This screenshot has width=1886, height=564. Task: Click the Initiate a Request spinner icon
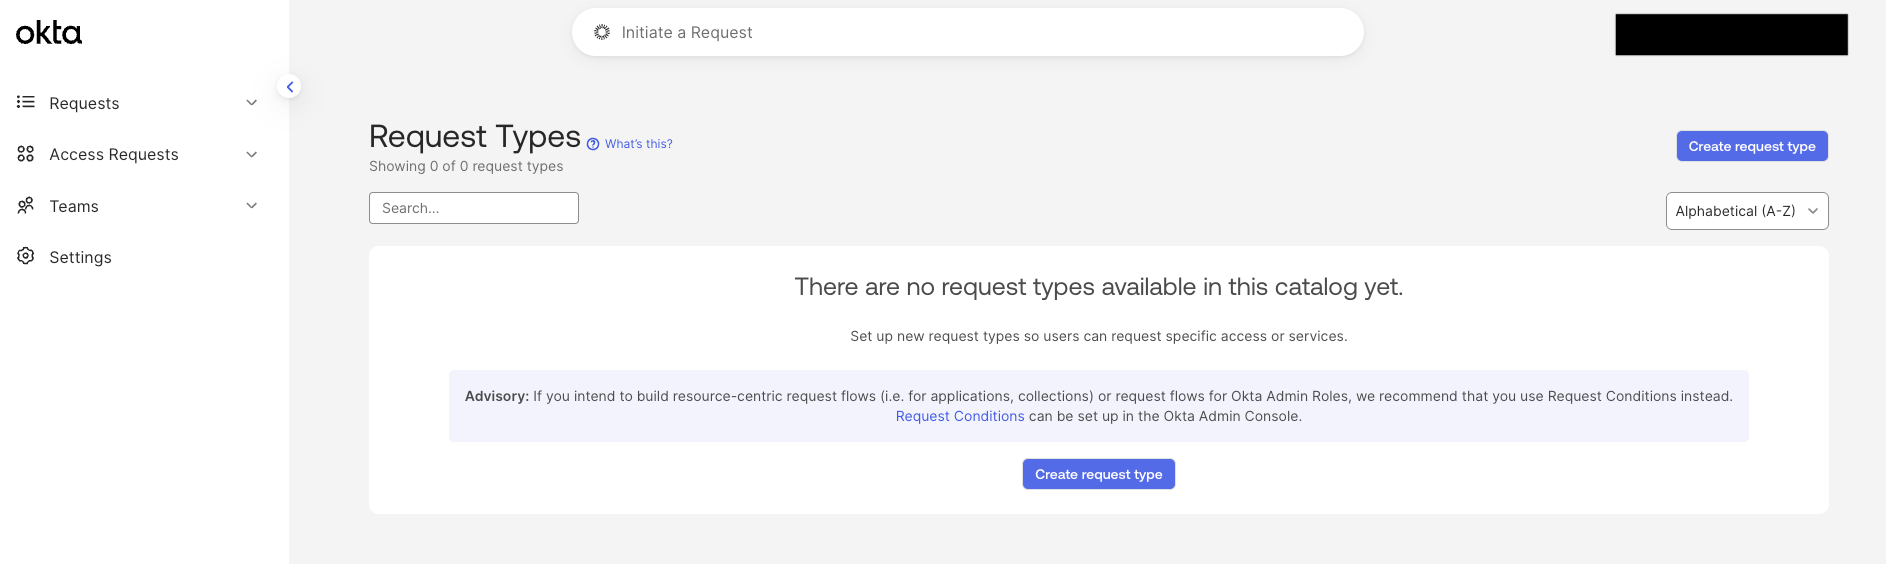pos(602,32)
